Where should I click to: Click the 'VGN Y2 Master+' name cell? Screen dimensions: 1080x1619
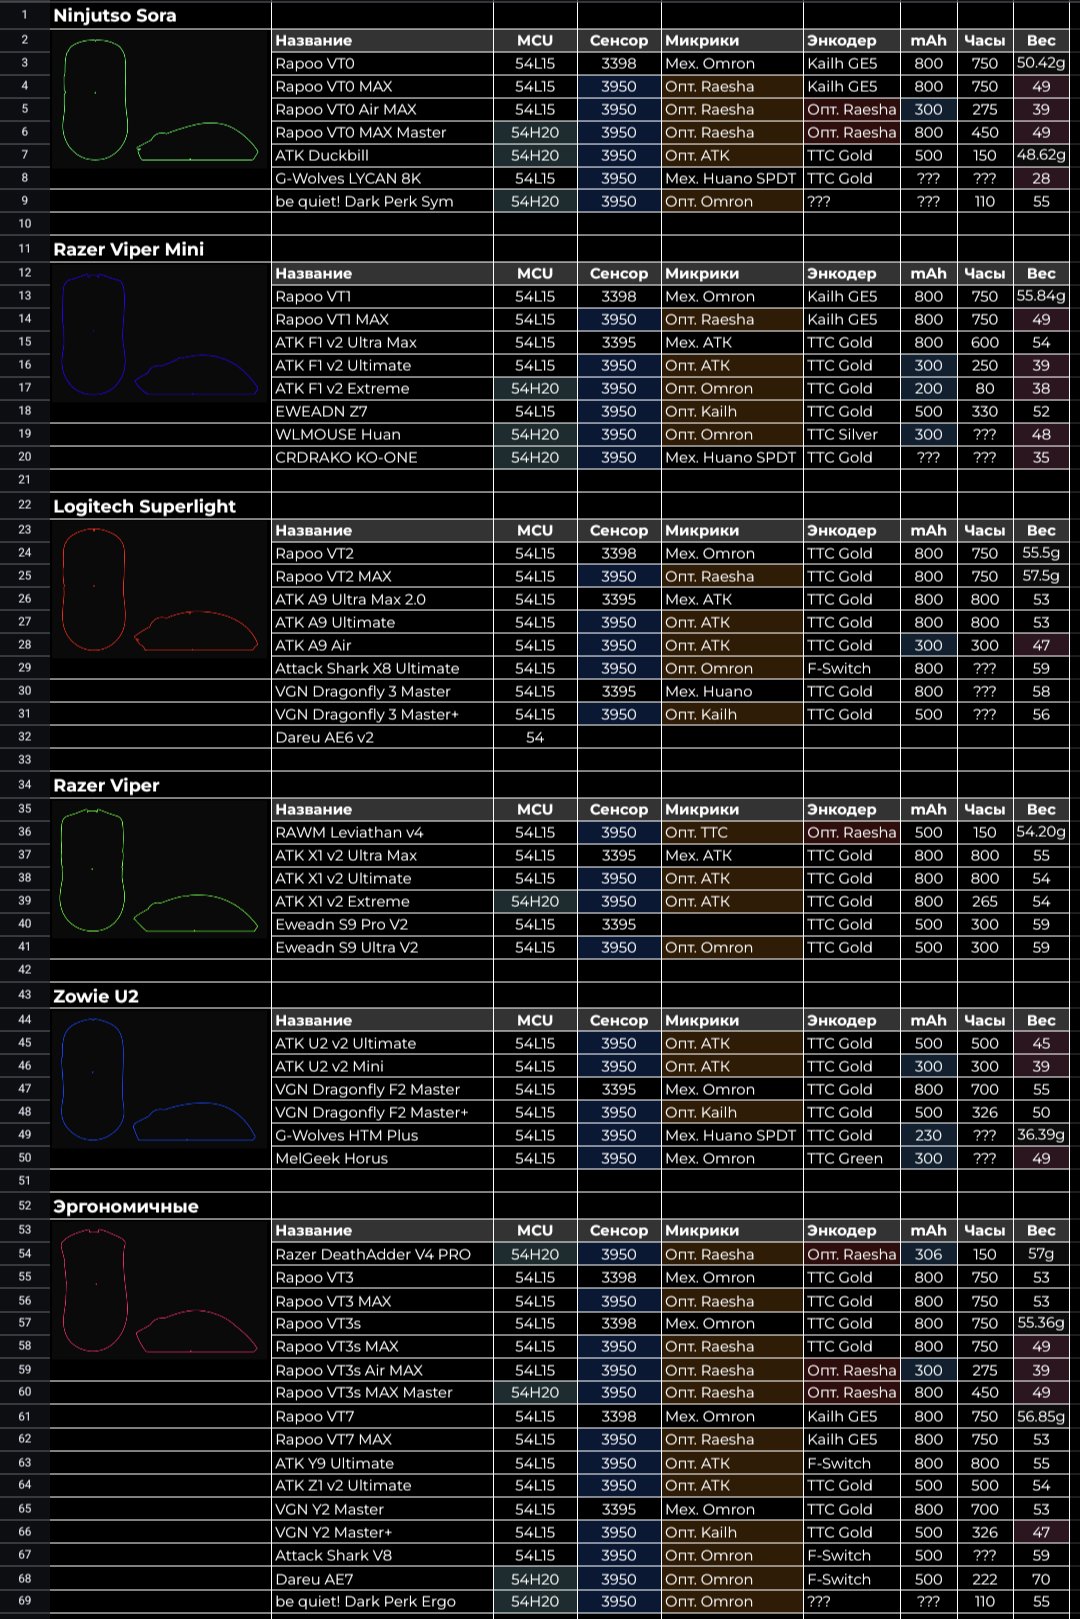(383, 1532)
